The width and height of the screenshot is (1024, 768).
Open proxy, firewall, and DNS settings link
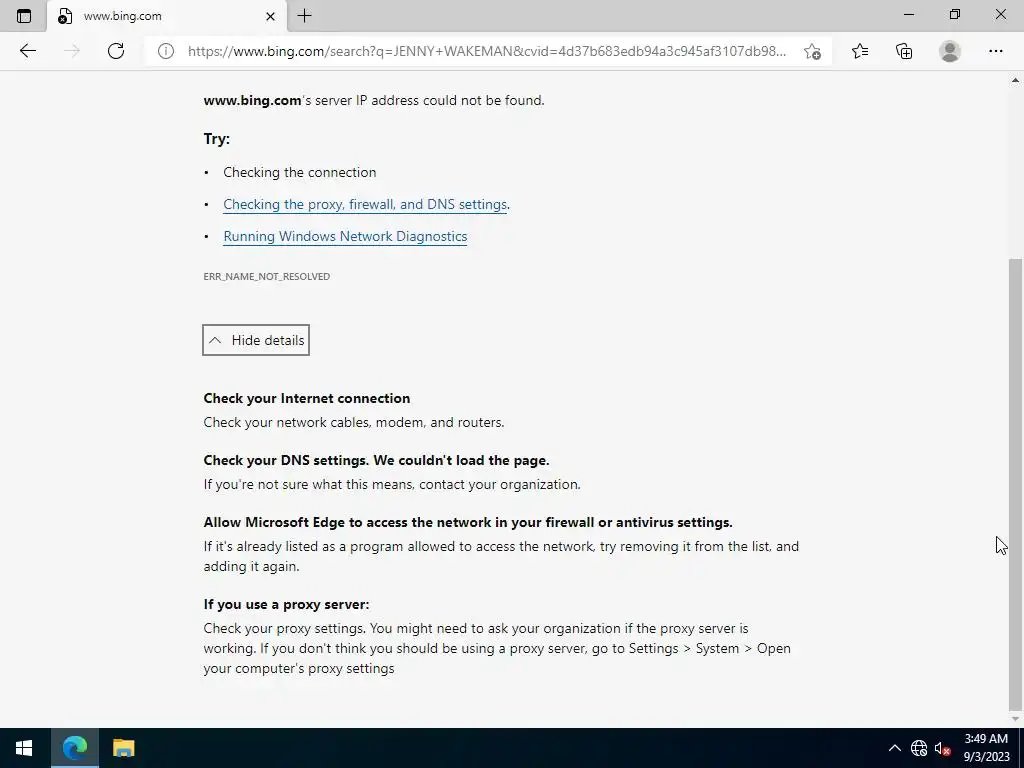tap(365, 204)
